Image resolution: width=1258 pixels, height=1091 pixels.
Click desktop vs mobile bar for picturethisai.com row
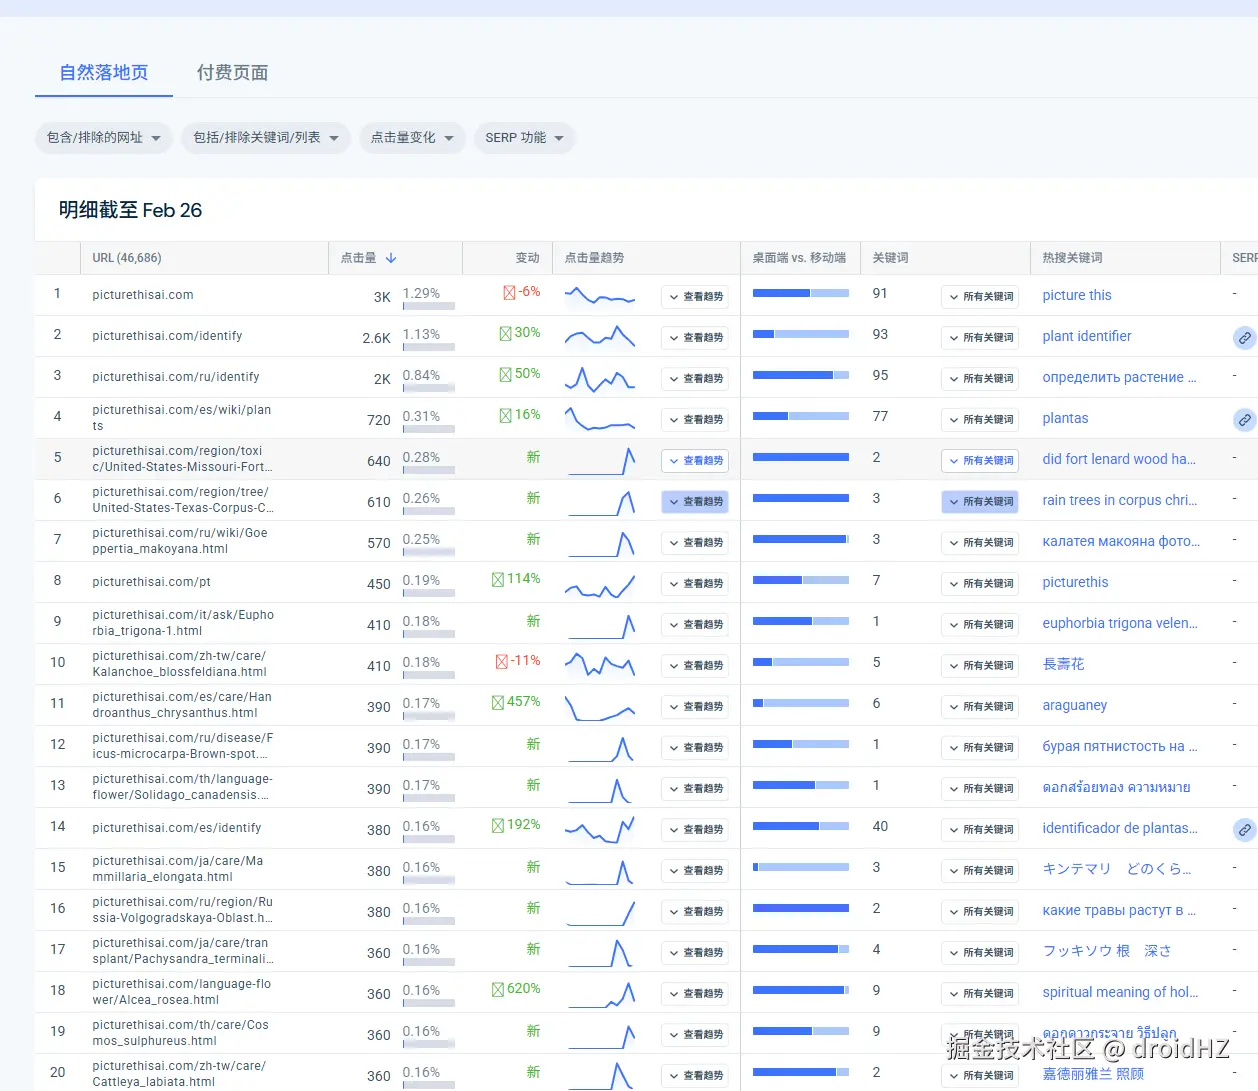click(x=801, y=293)
